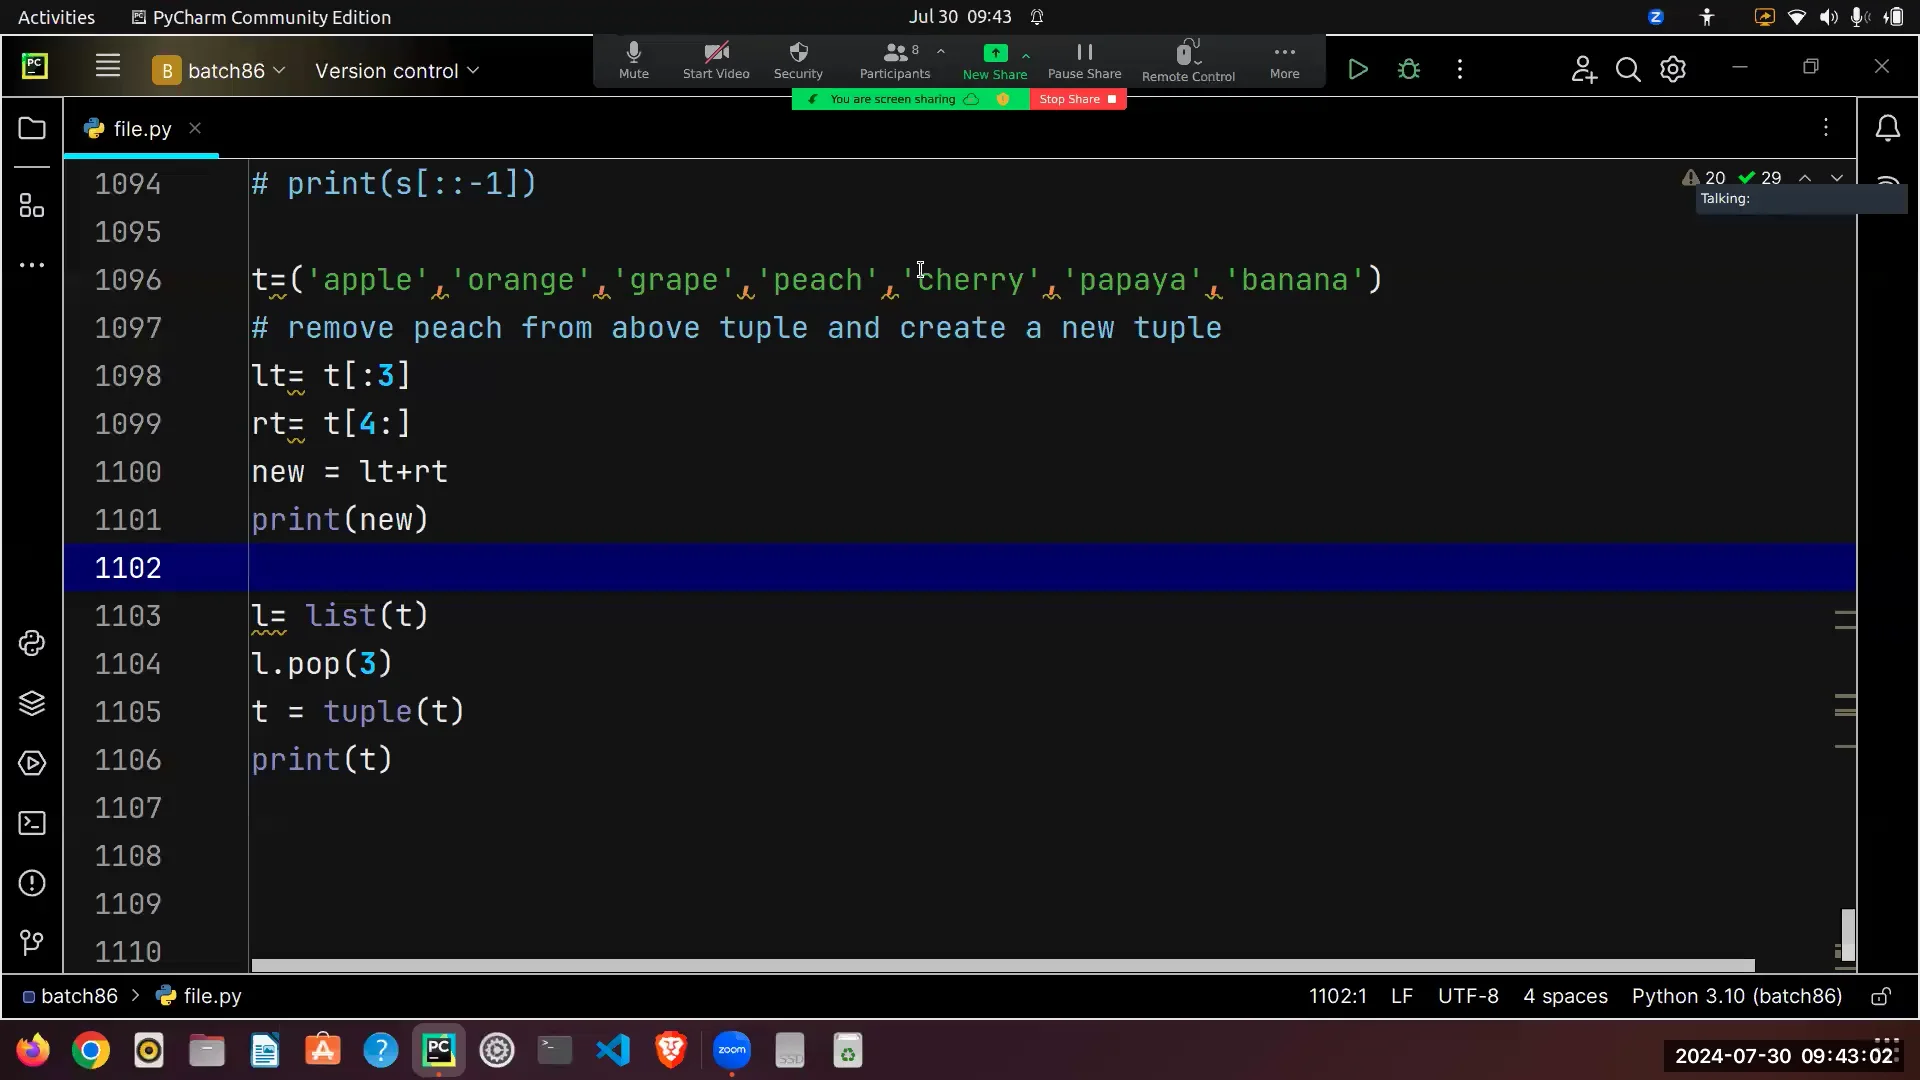Expand the Version control dropdown
Viewport: 1920px width, 1080px height.
pyautogui.click(x=397, y=70)
